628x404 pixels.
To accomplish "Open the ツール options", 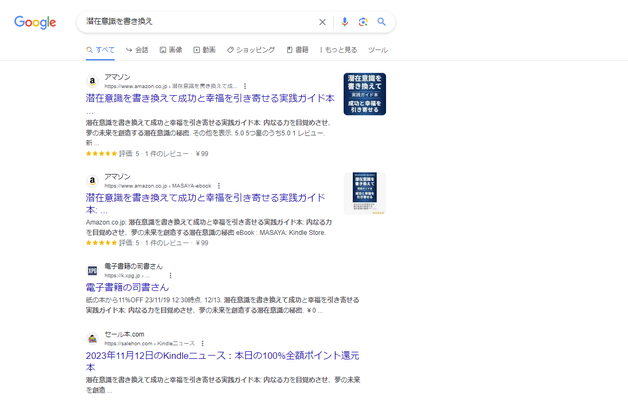I will tap(378, 50).
